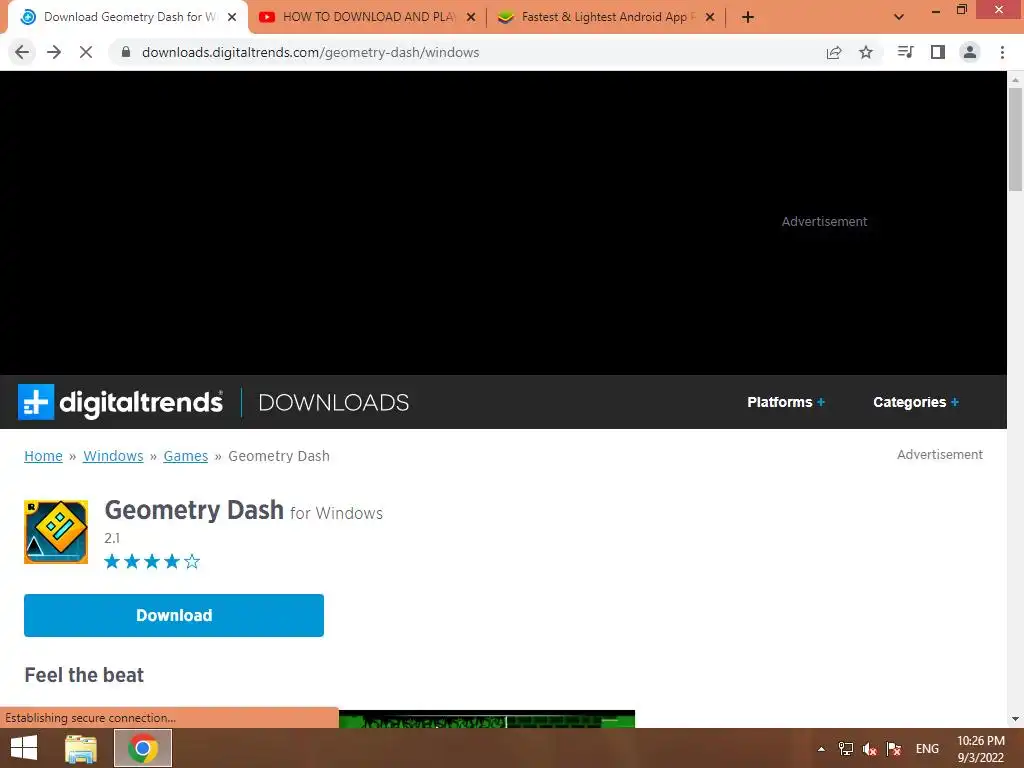Expand the Categories menu
Viewport: 1024px width, 768px height.
pyautogui.click(x=916, y=402)
